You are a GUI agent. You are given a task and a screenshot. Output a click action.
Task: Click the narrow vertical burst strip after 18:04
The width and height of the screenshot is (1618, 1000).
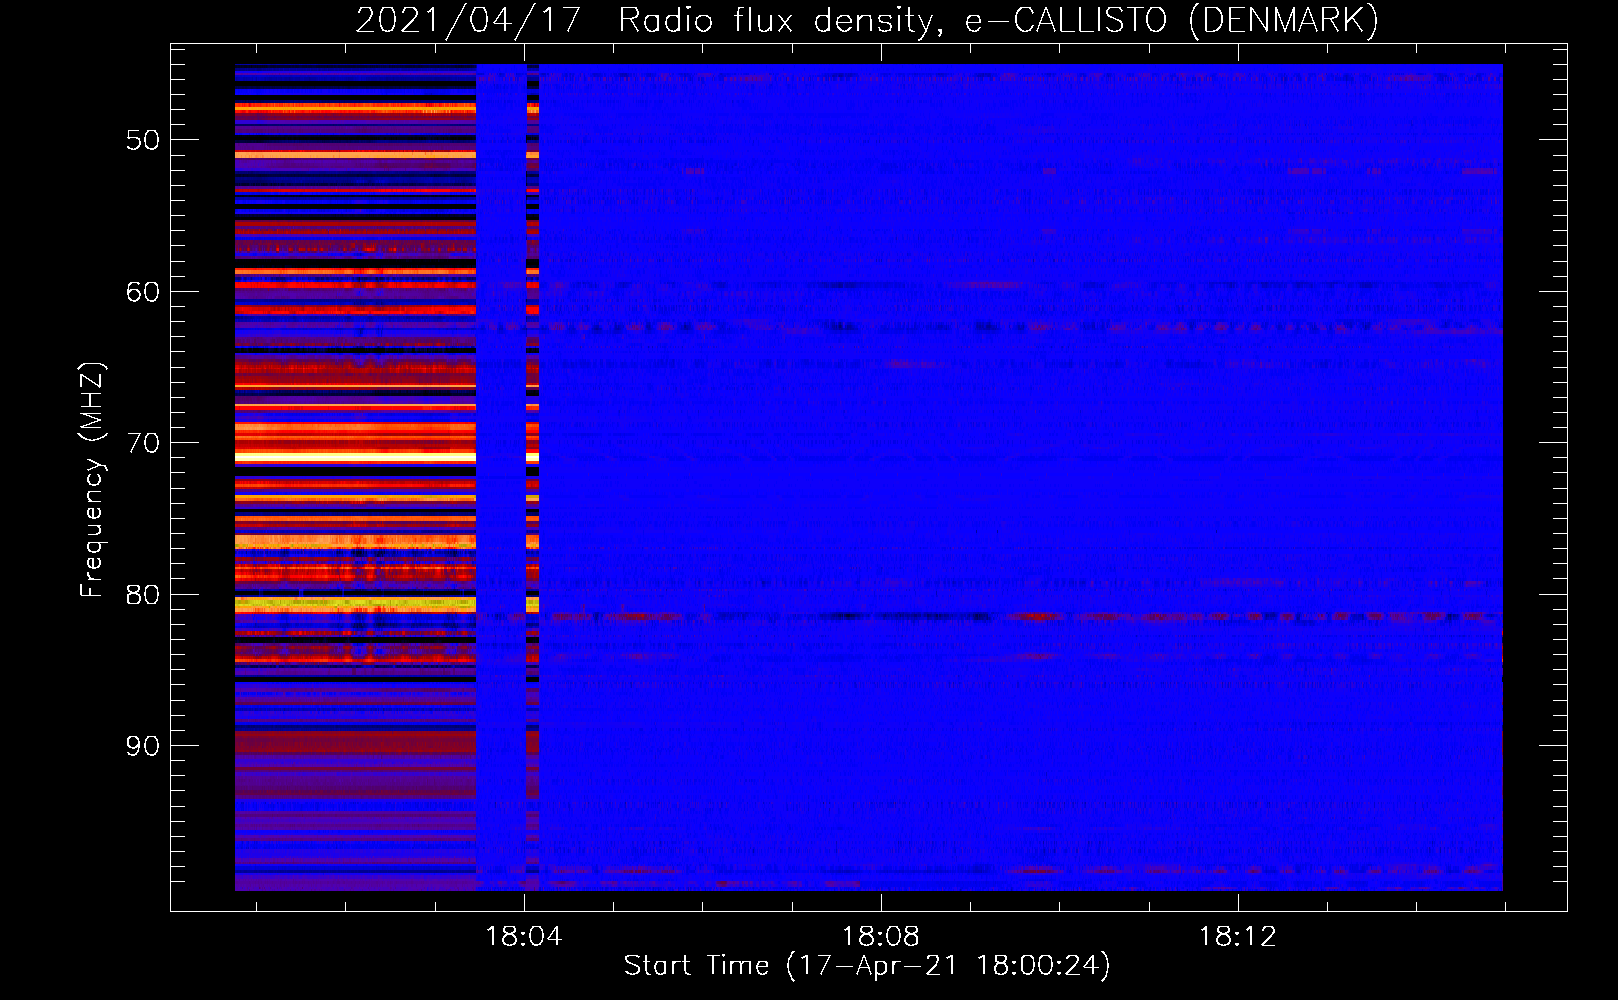(533, 478)
